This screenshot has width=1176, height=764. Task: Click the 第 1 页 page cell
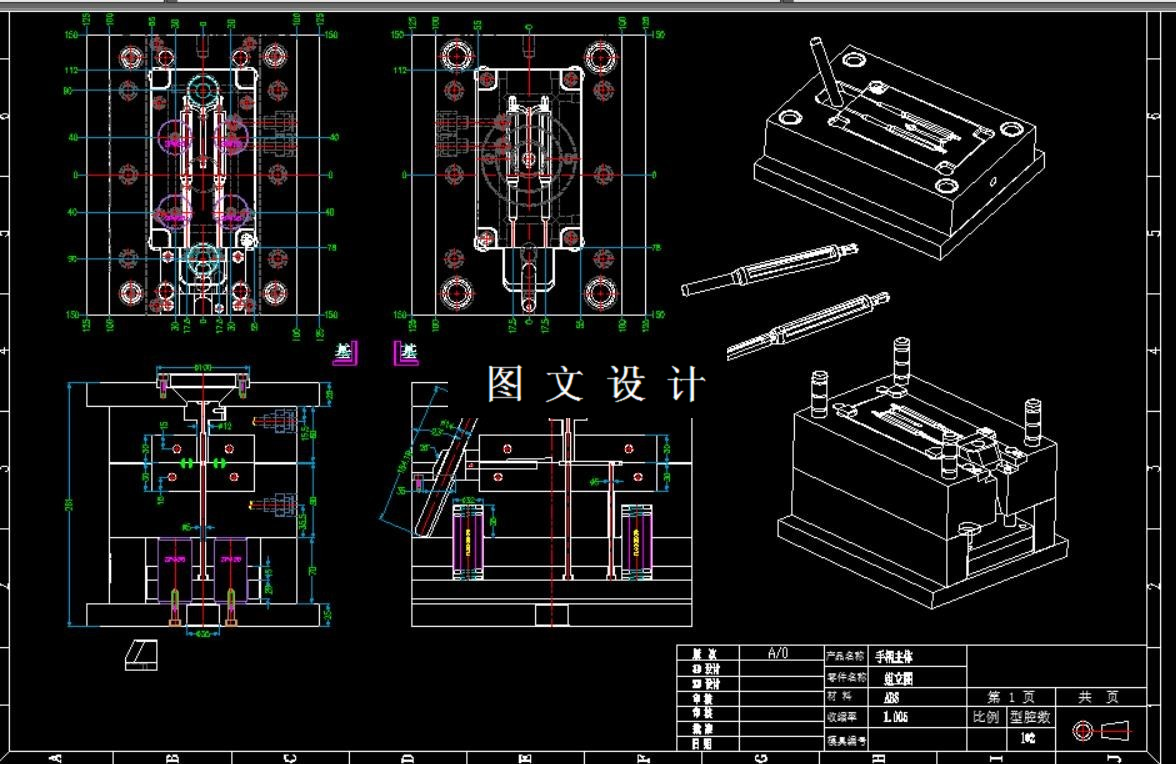(x=1011, y=697)
